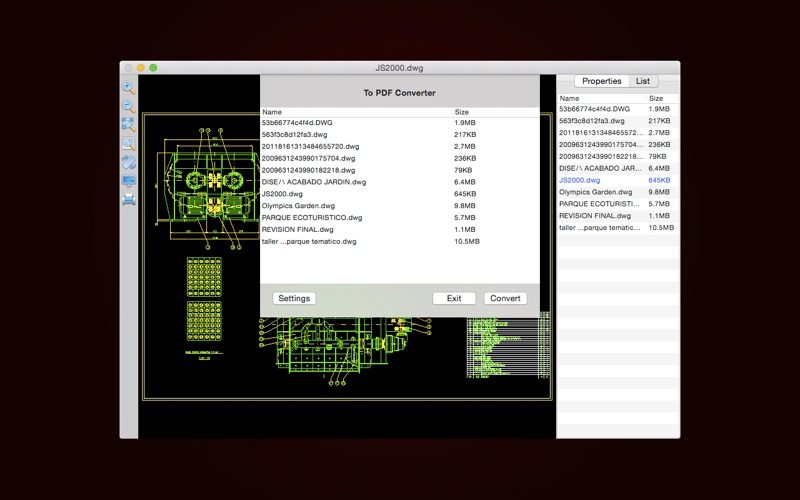Open taller ...parque tematic... in side panel
Image resolution: width=800 pixels, height=500 pixels.
point(618,228)
